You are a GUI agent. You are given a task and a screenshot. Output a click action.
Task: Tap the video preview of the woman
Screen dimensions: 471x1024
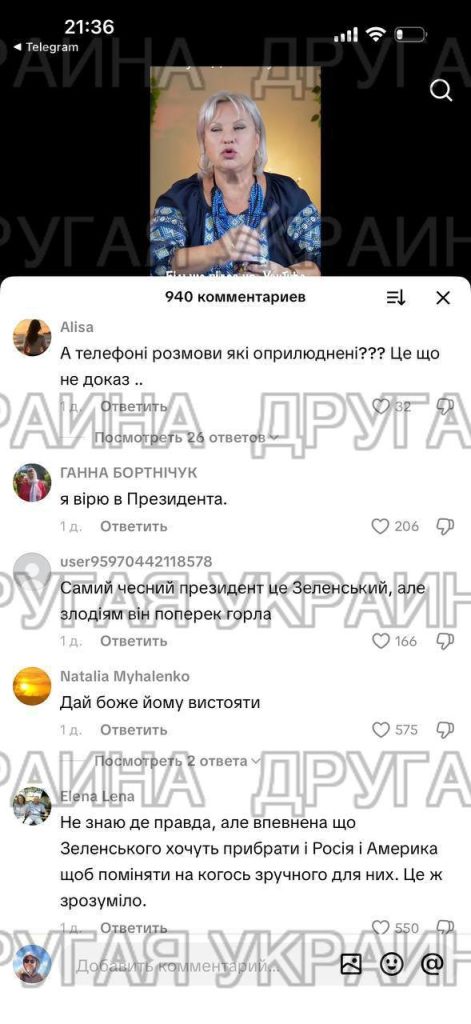click(x=236, y=170)
